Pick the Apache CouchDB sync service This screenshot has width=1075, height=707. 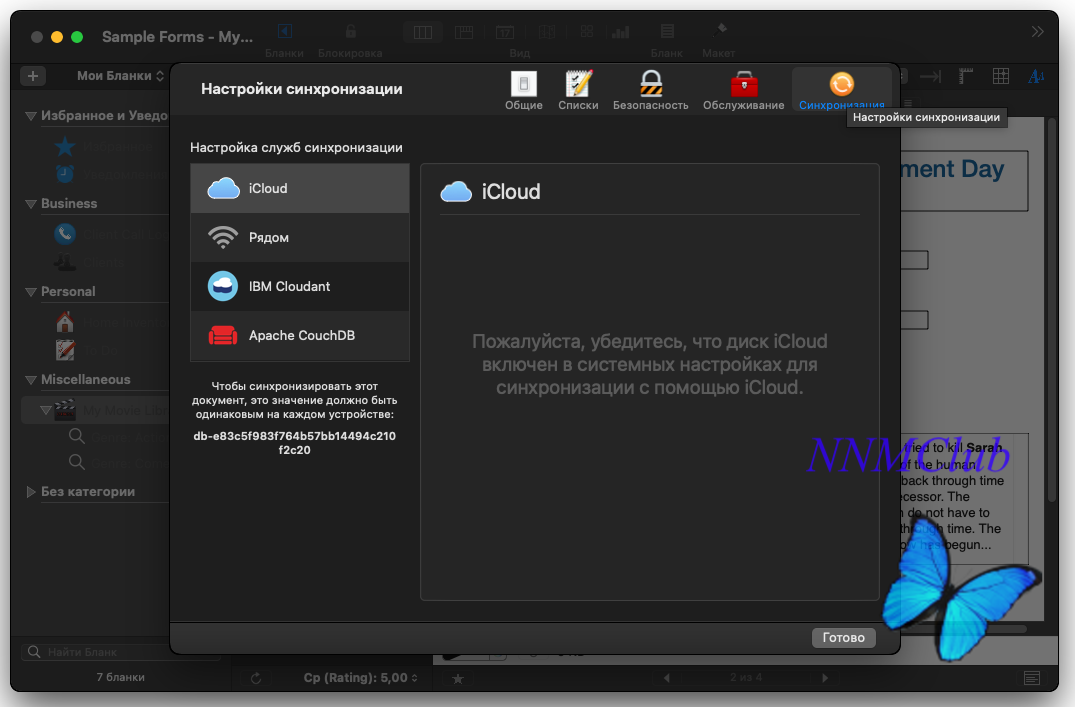click(300, 335)
